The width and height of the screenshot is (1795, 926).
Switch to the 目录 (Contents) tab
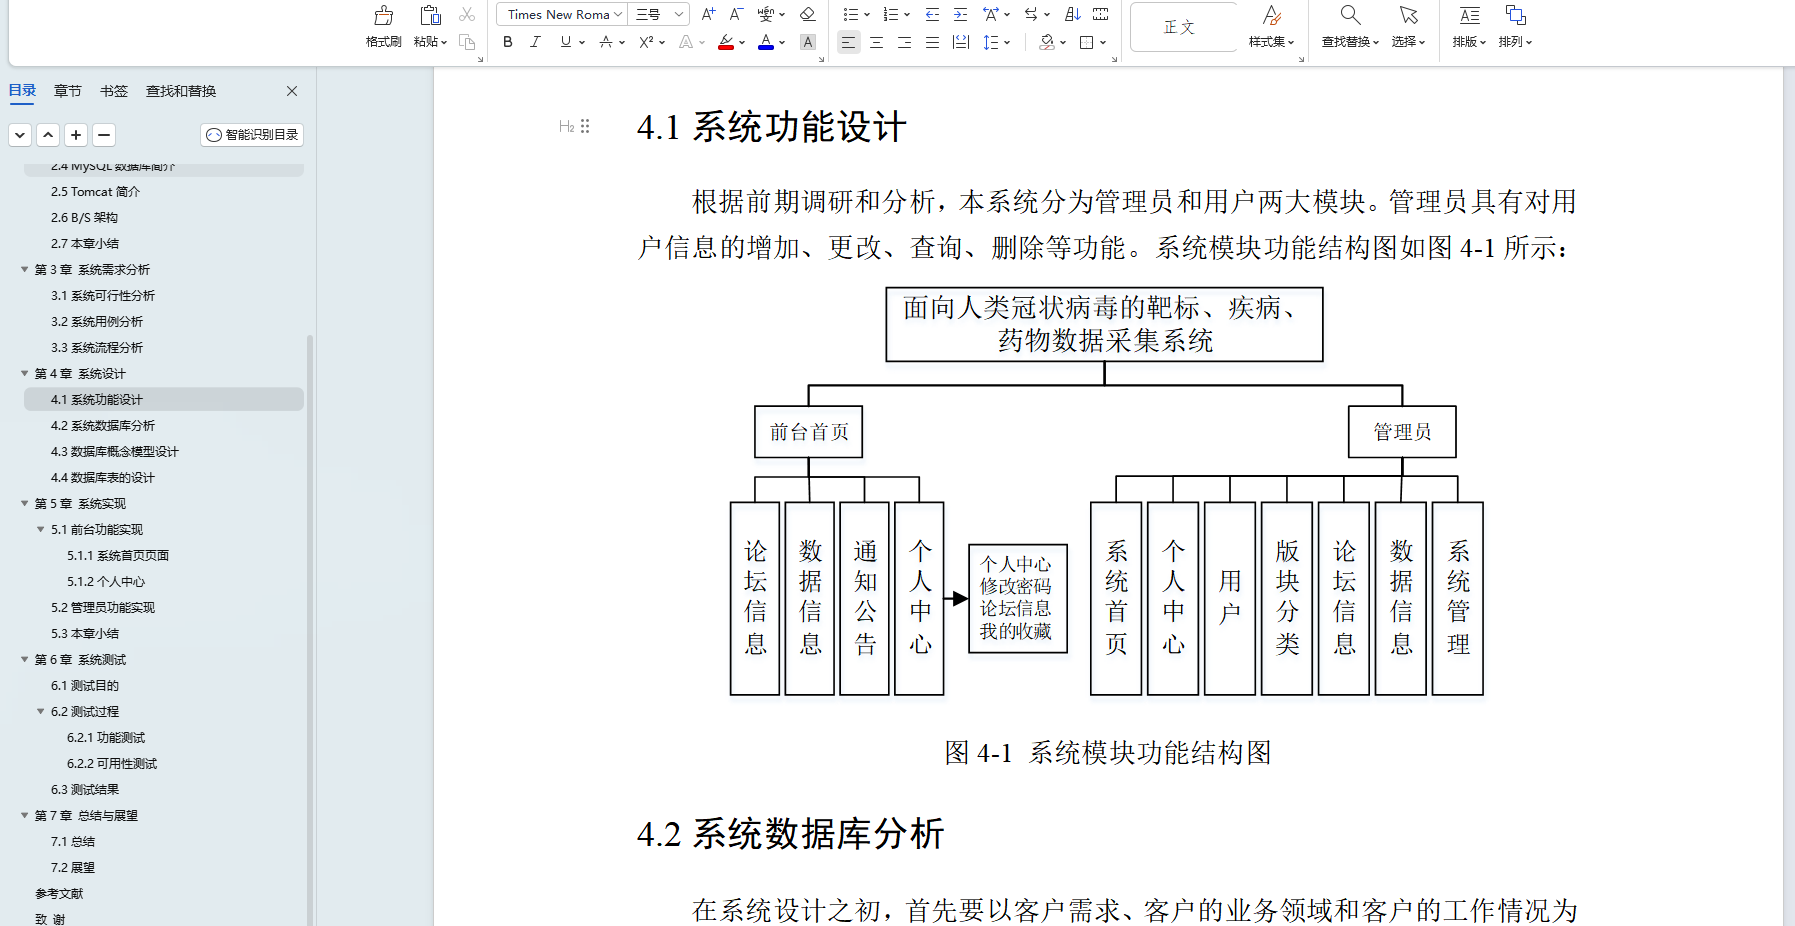(22, 91)
